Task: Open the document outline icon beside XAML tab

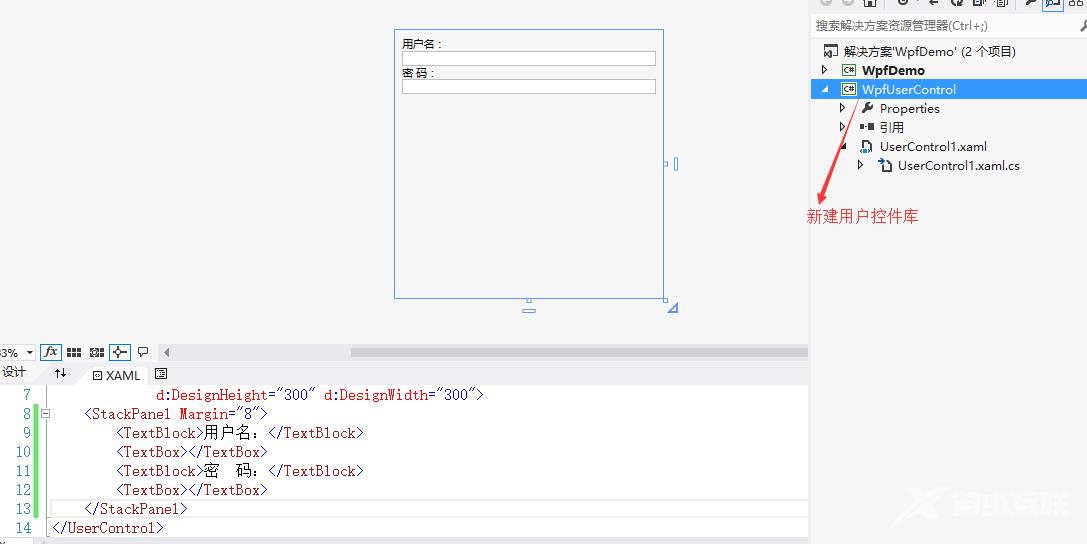Action: [161, 374]
